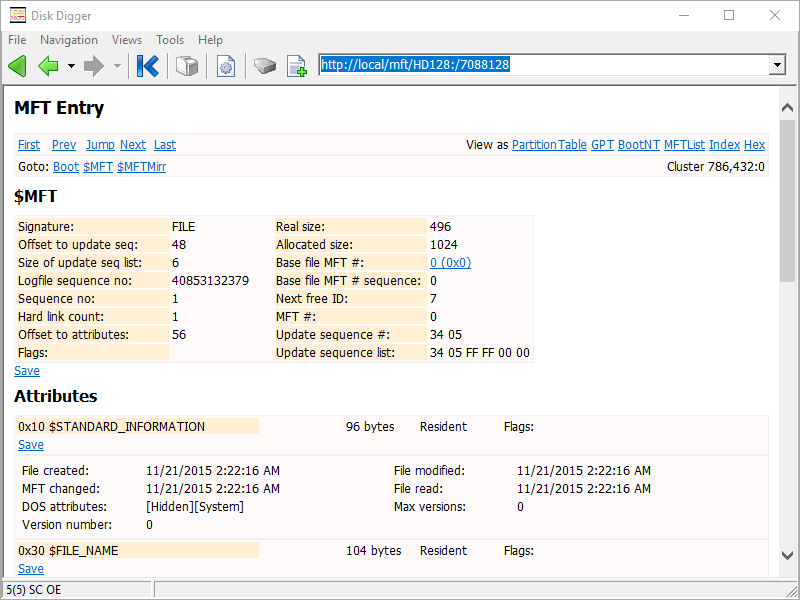
Task: Click the blue K toolbar icon
Action: [148, 66]
